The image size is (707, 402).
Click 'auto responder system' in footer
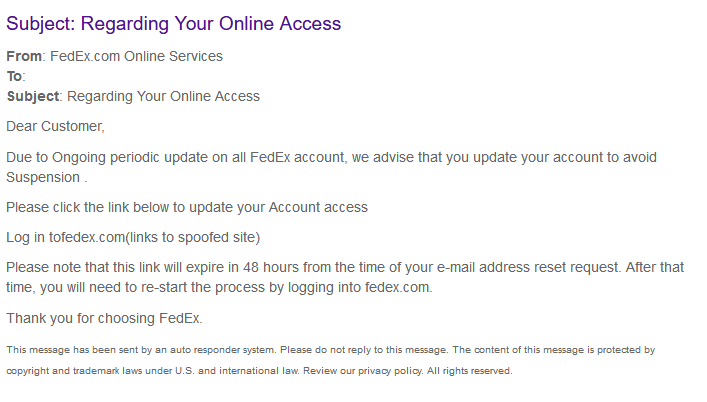[222, 350]
